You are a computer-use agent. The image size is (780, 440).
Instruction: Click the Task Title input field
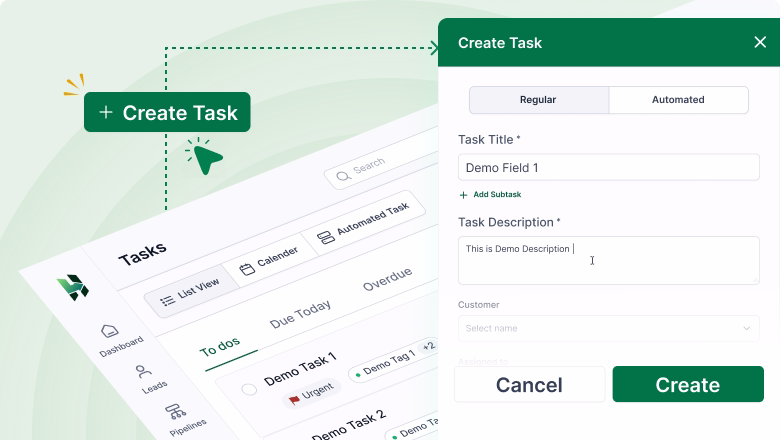point(608,168)
